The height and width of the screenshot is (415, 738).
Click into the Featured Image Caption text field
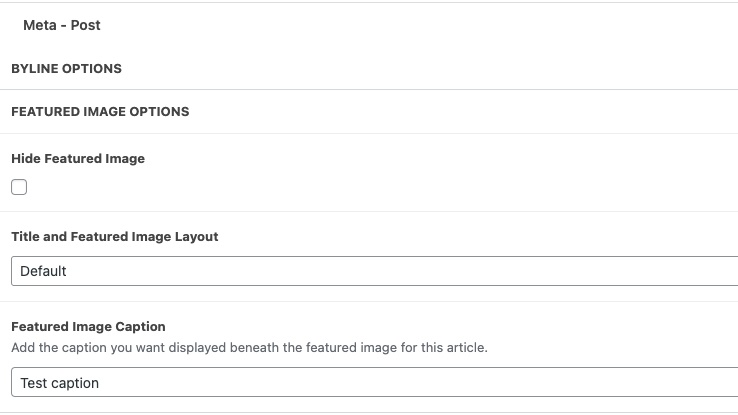(374, 383)
